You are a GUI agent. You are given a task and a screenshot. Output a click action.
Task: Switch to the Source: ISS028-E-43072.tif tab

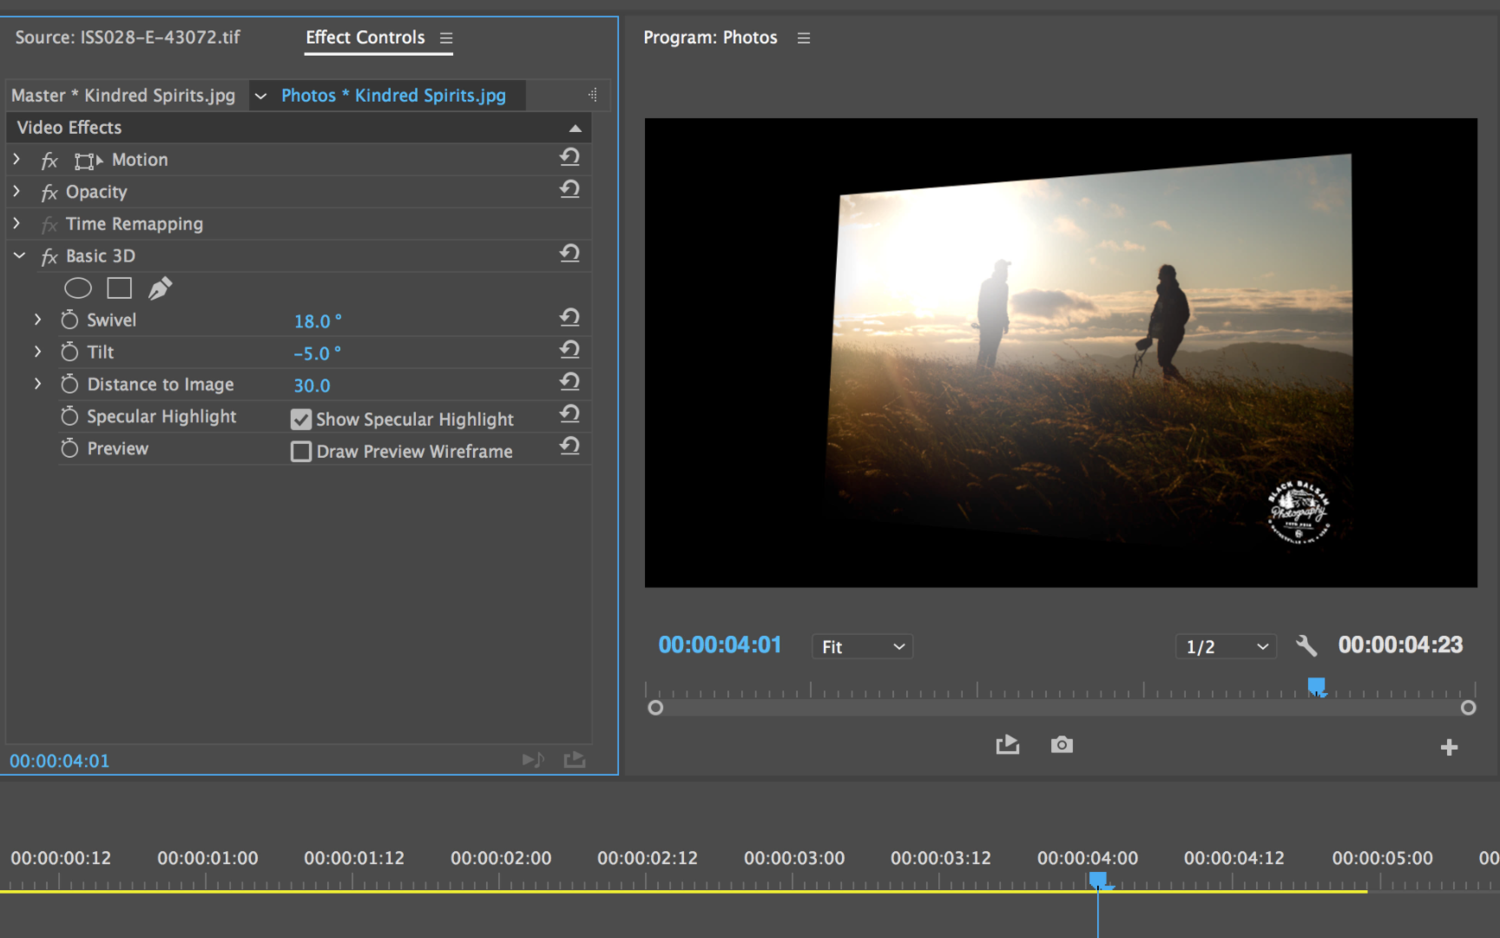tap(127, 38)
